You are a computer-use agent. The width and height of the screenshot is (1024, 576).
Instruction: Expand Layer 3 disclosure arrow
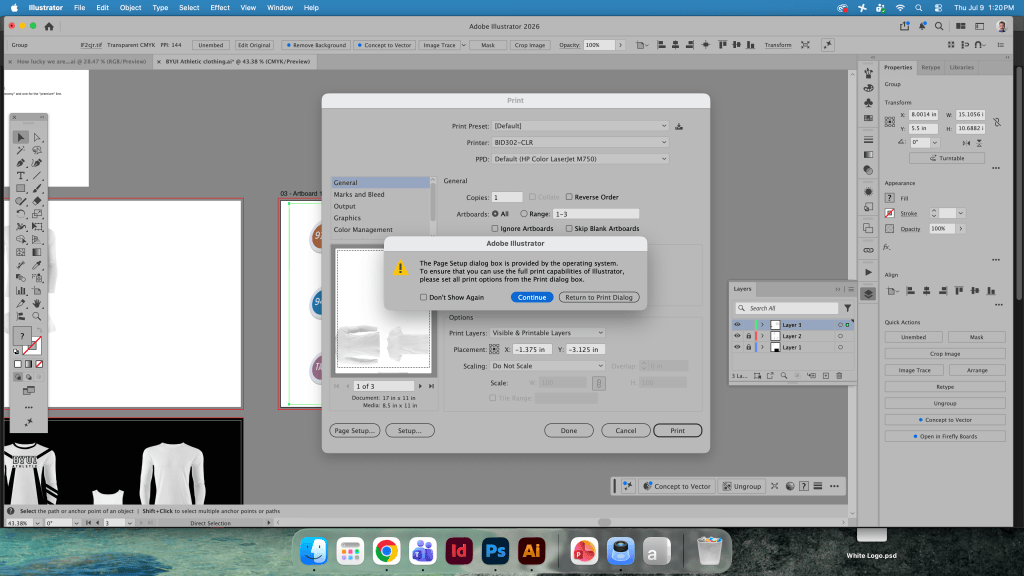762,325
